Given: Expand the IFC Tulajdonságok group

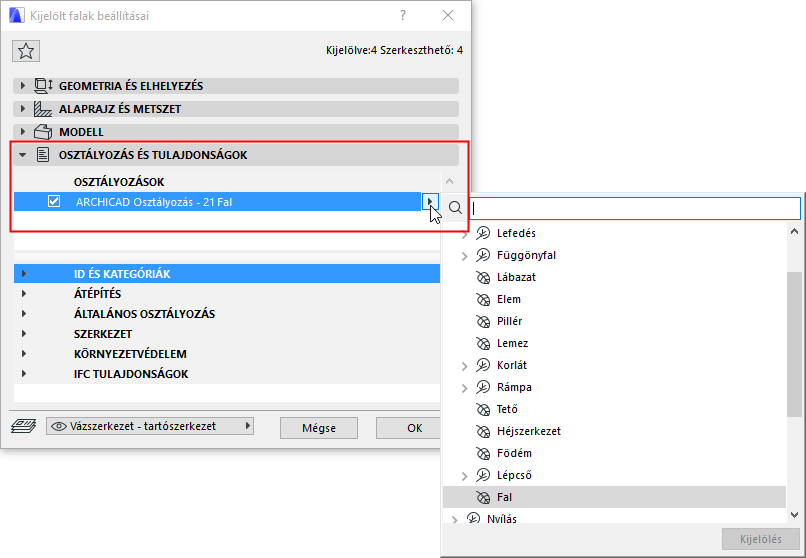Looking at the screenshot, I should click(24, 374).
